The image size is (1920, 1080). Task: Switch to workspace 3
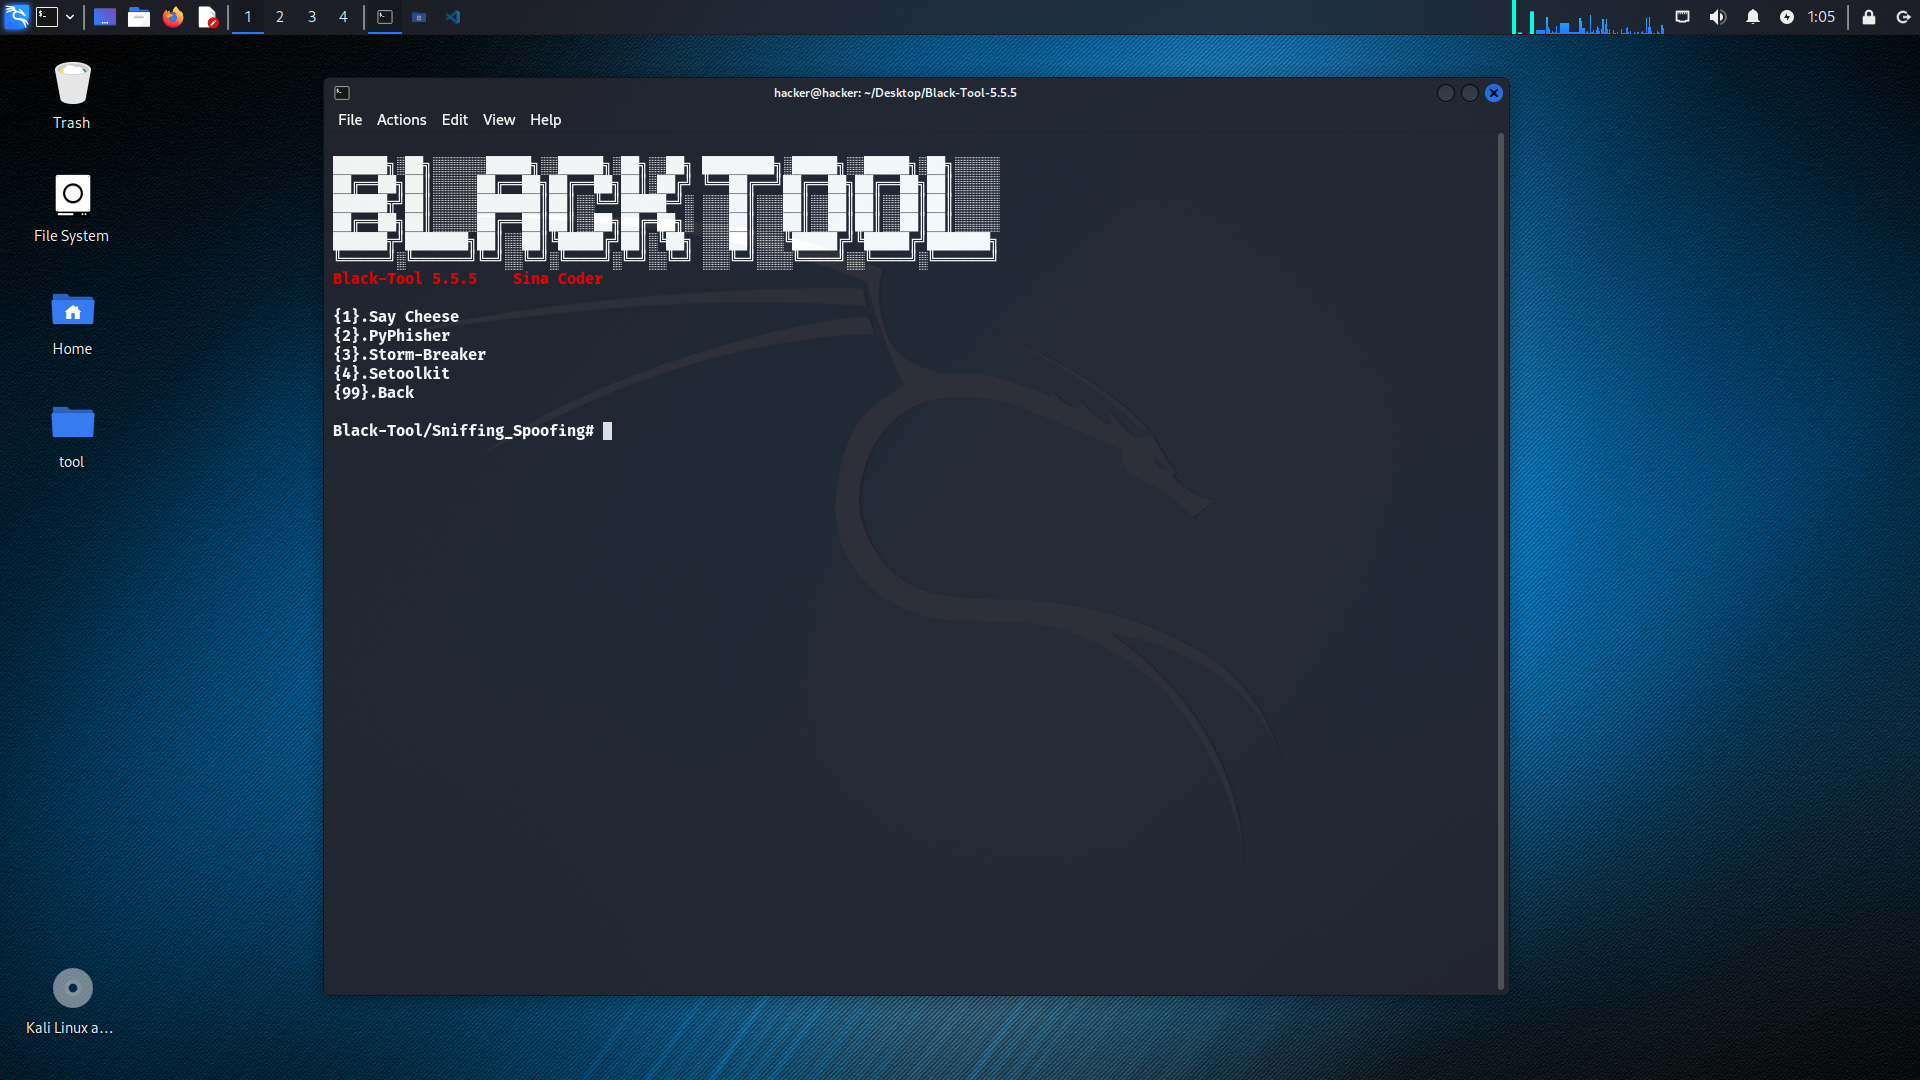click(x=312, y=17)
